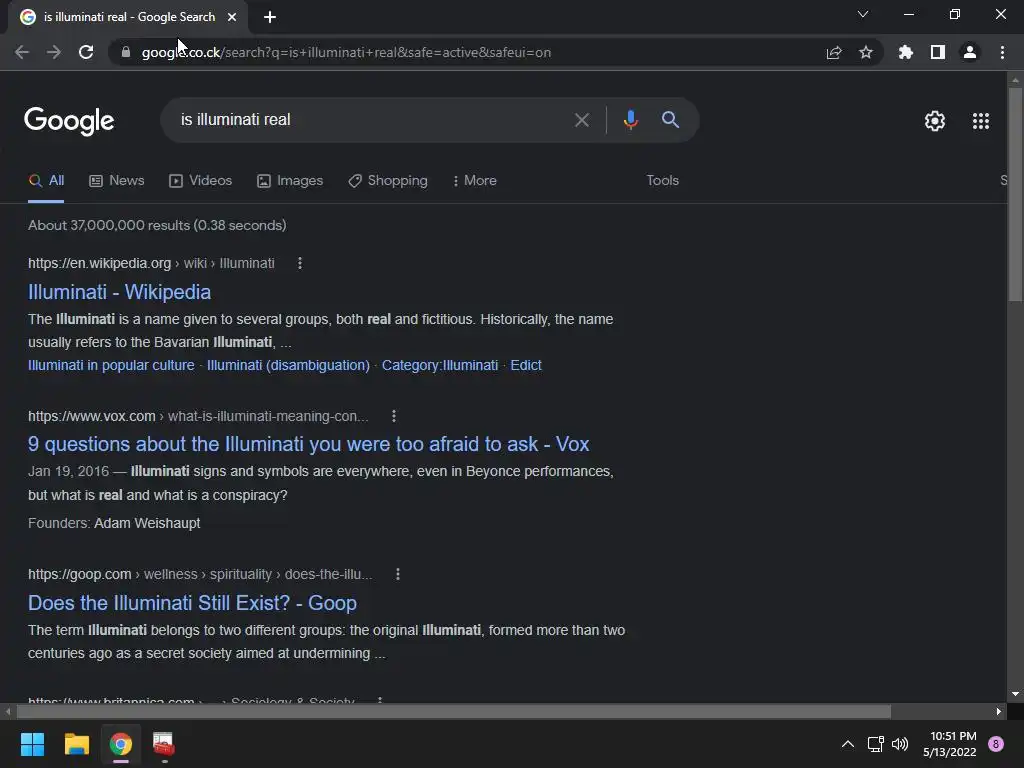The image size is (1024, 768).
Task: Open Wikipedia result's three-dot menu
Action: pos(300,263)
